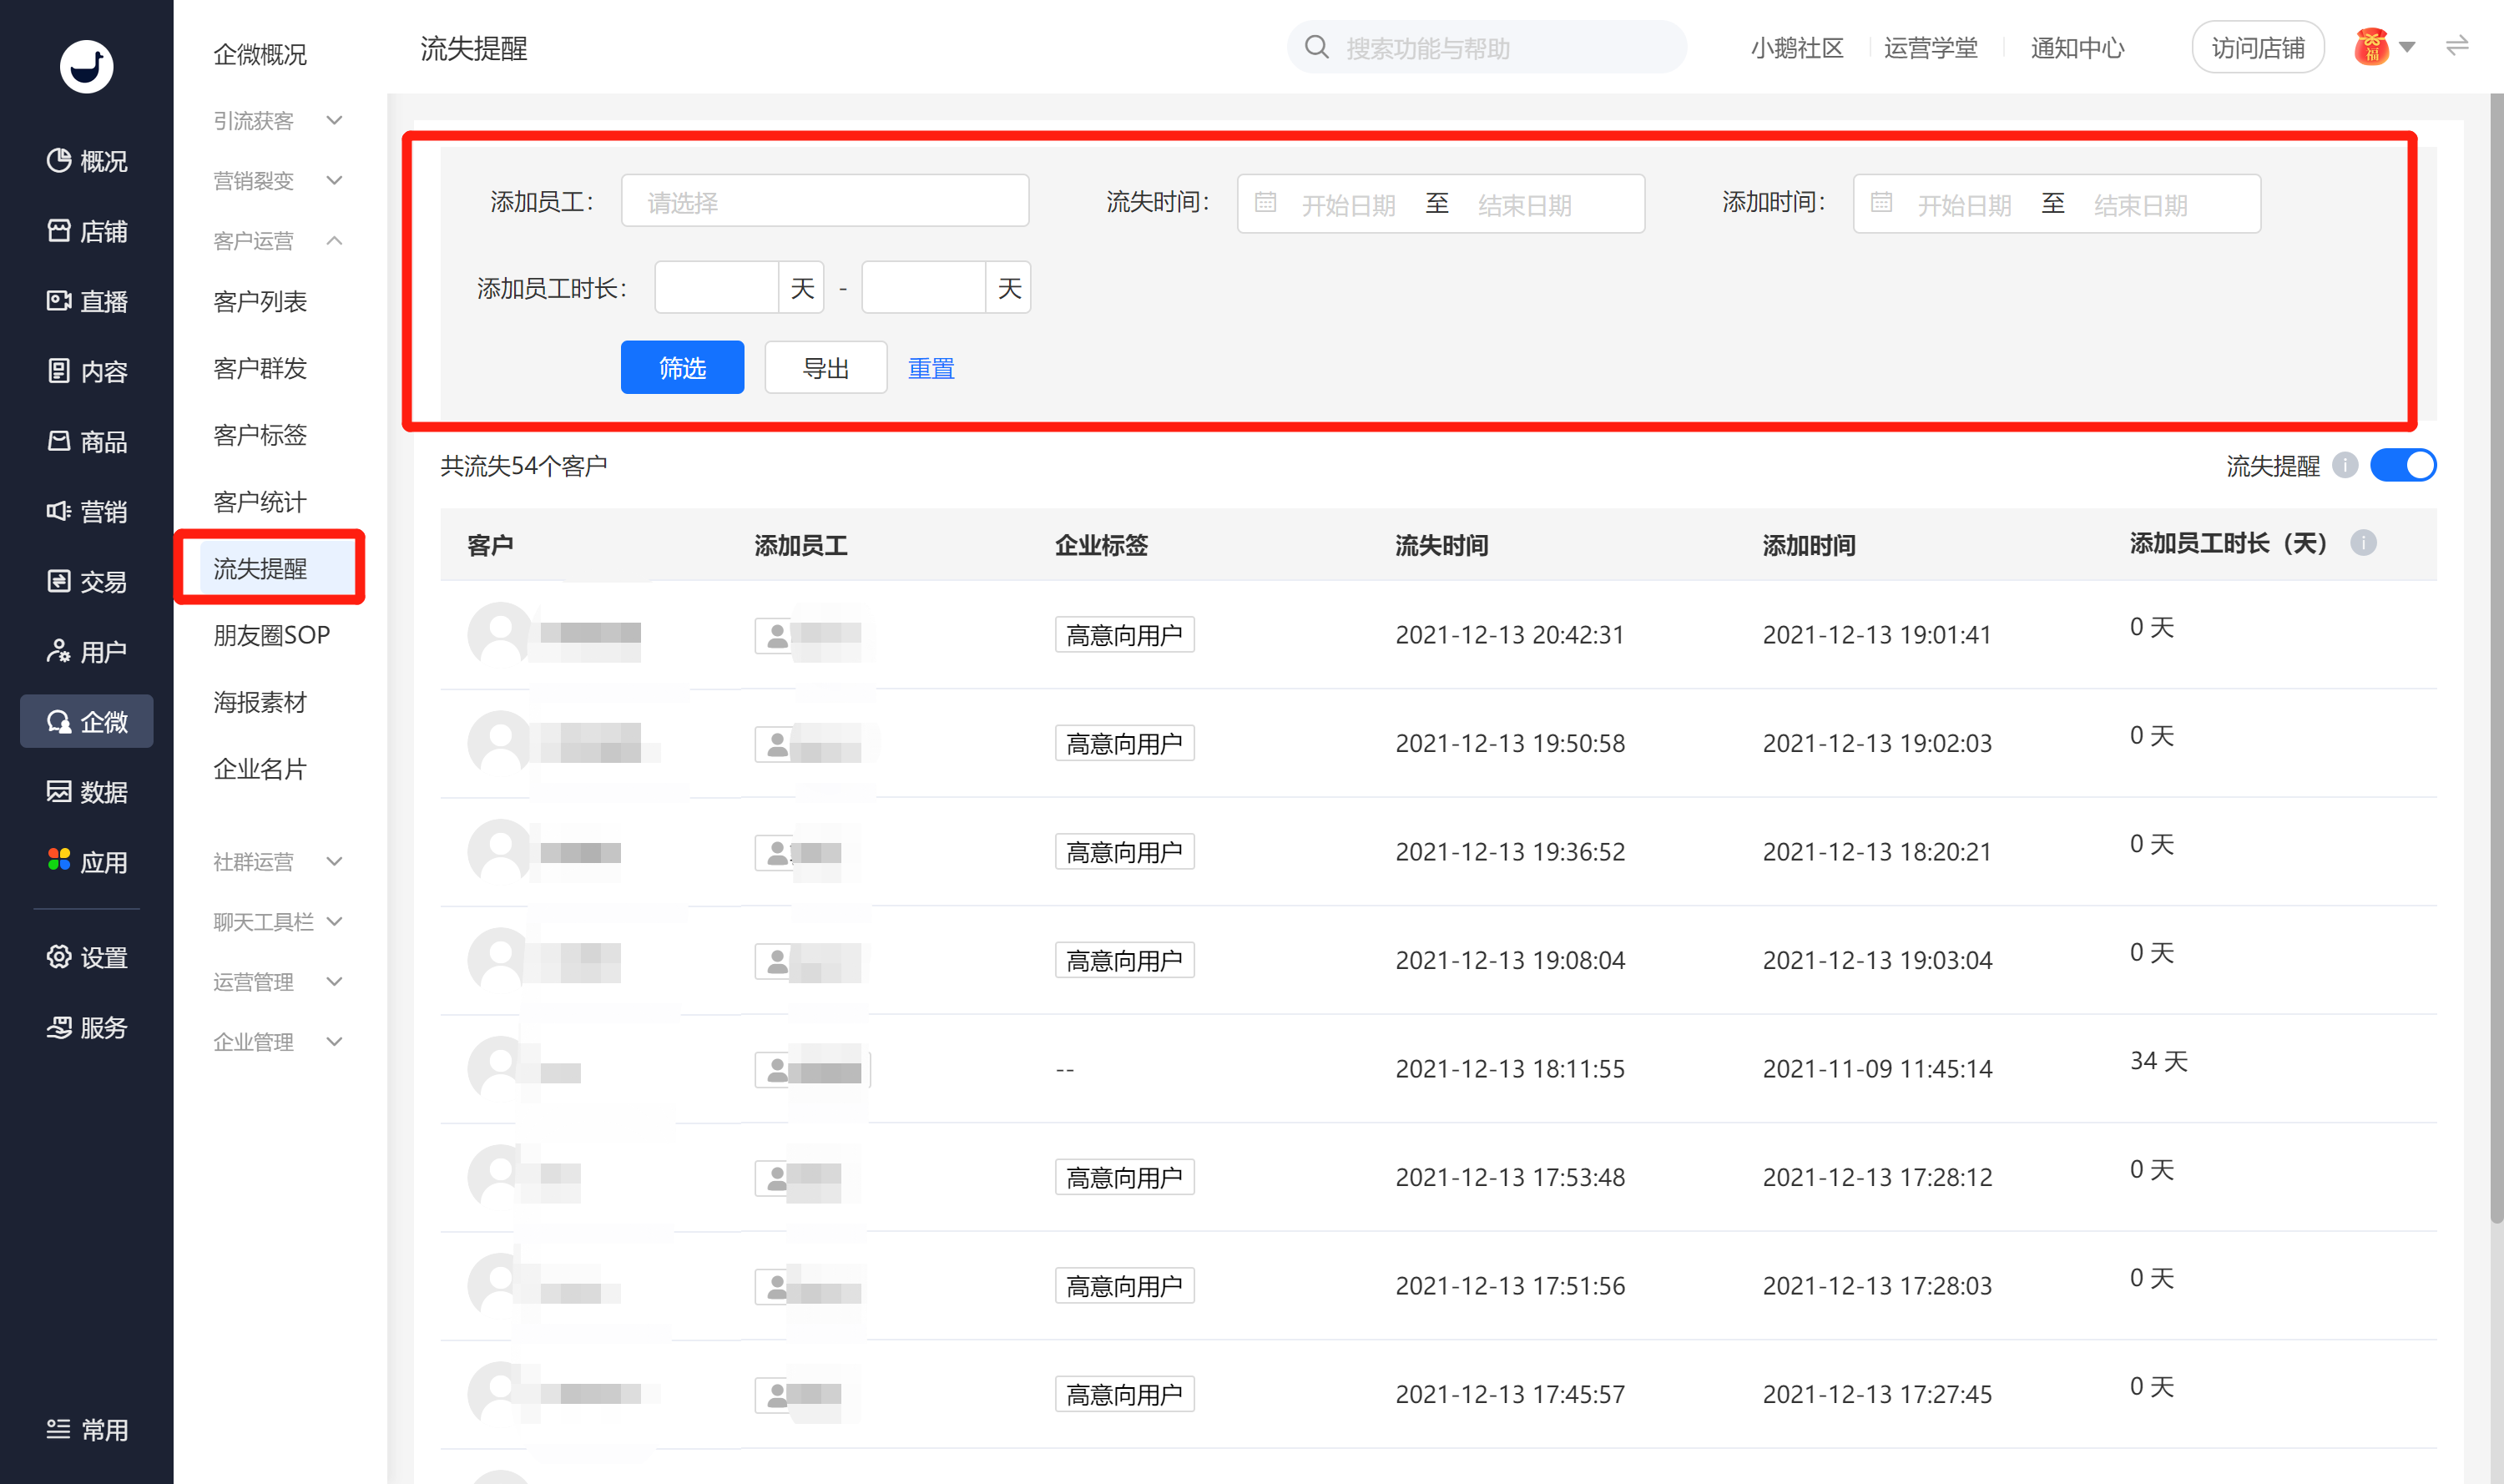Turn off the 流失提醒 switch
This screenshot has height=1484, width=2504.
point(2403,465)
